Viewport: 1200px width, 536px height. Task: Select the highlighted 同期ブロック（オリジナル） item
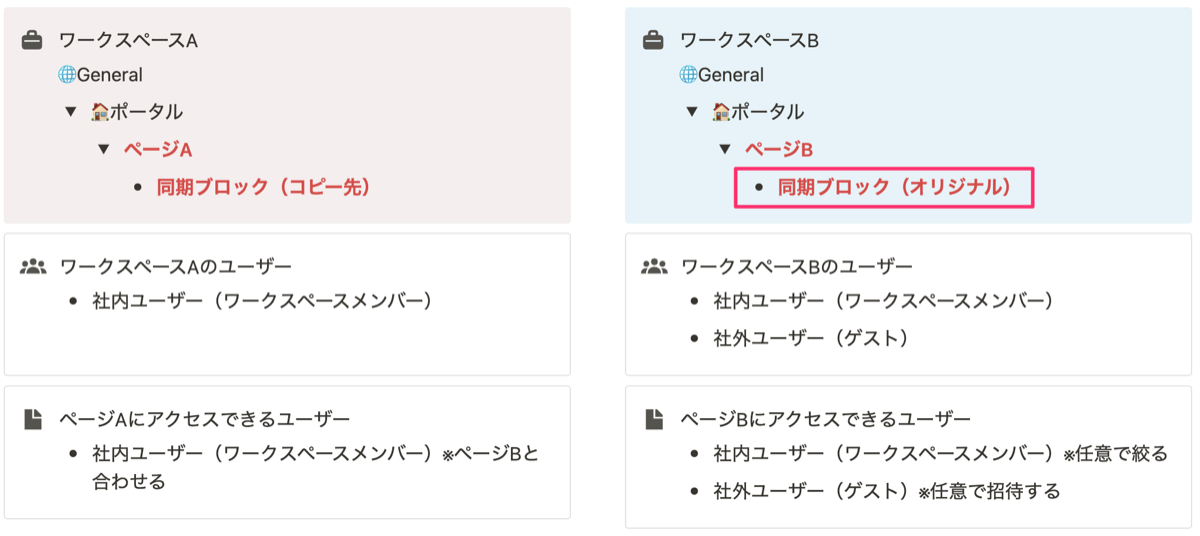pos(894,186)
